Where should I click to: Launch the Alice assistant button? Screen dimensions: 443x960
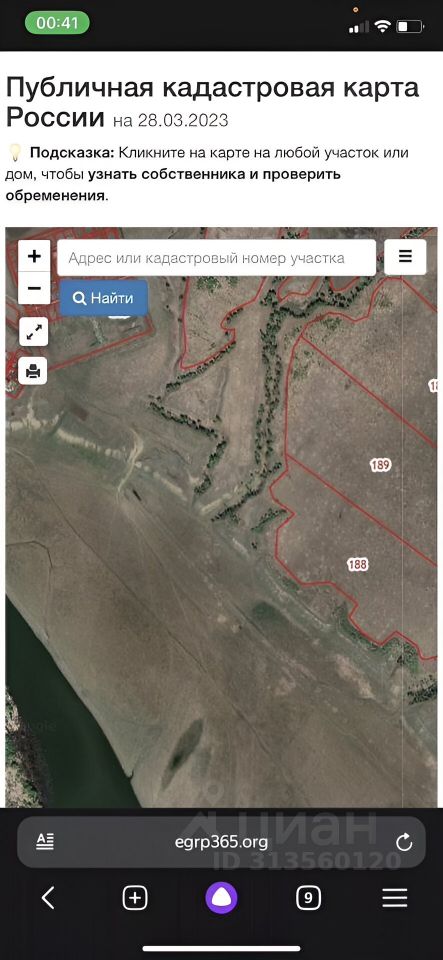[x=222, y=898]
